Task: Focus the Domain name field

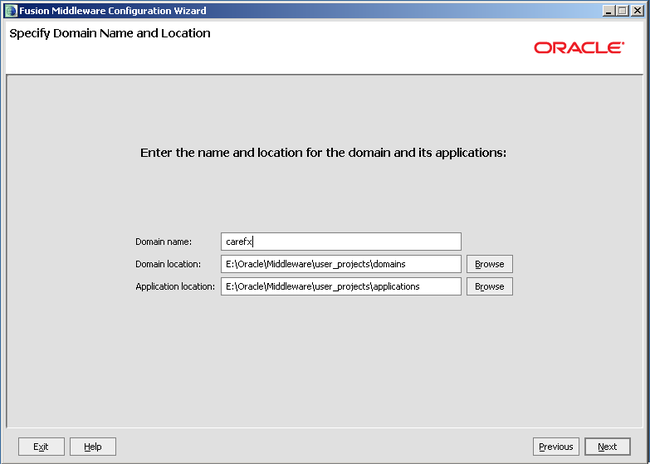Action: click(x=341, y=241)
